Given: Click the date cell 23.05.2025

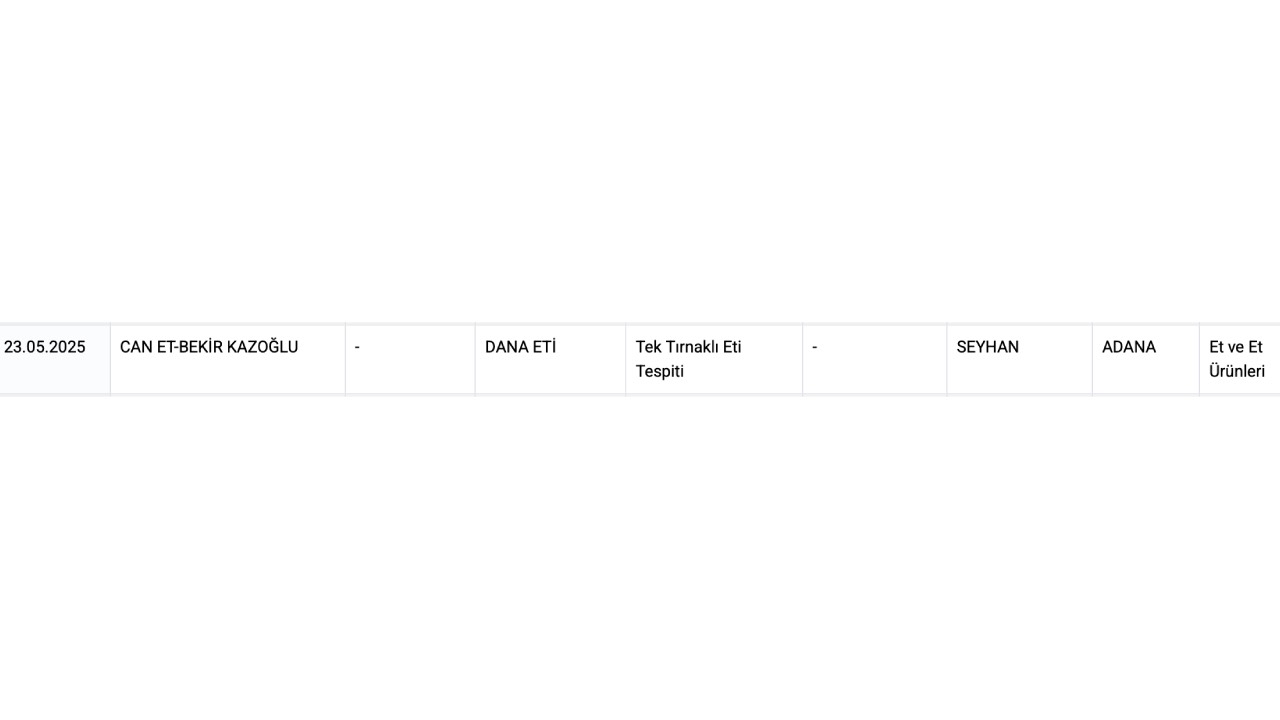Looking at the screenshot, I should (55, 359).
